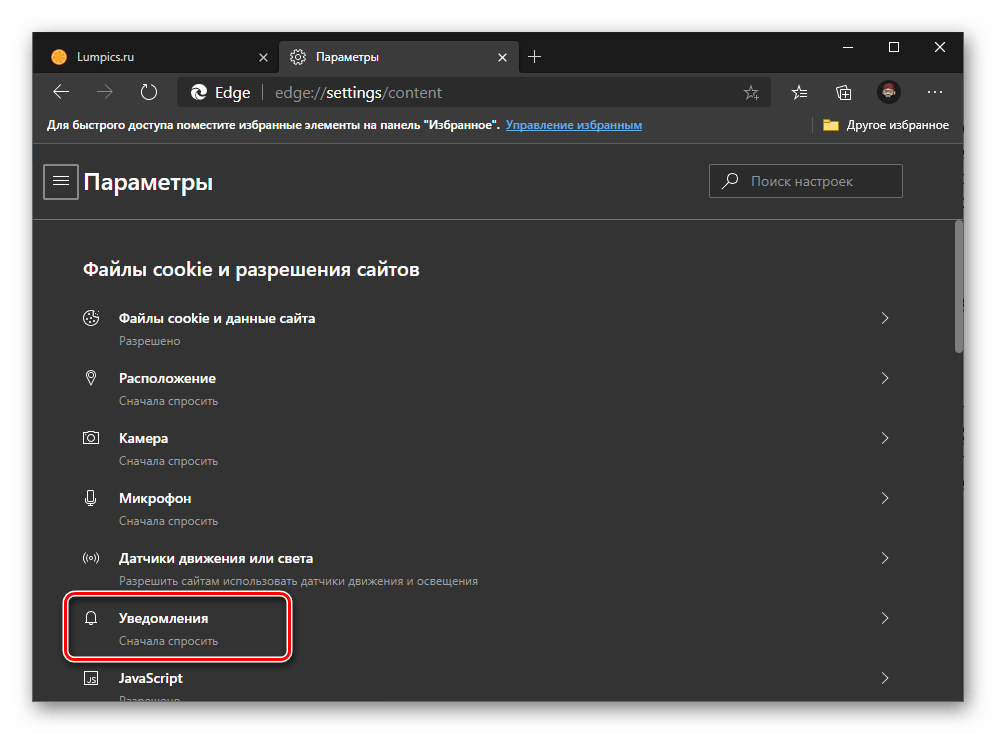Open the Favorites list icon

click(x=799, y=92)
